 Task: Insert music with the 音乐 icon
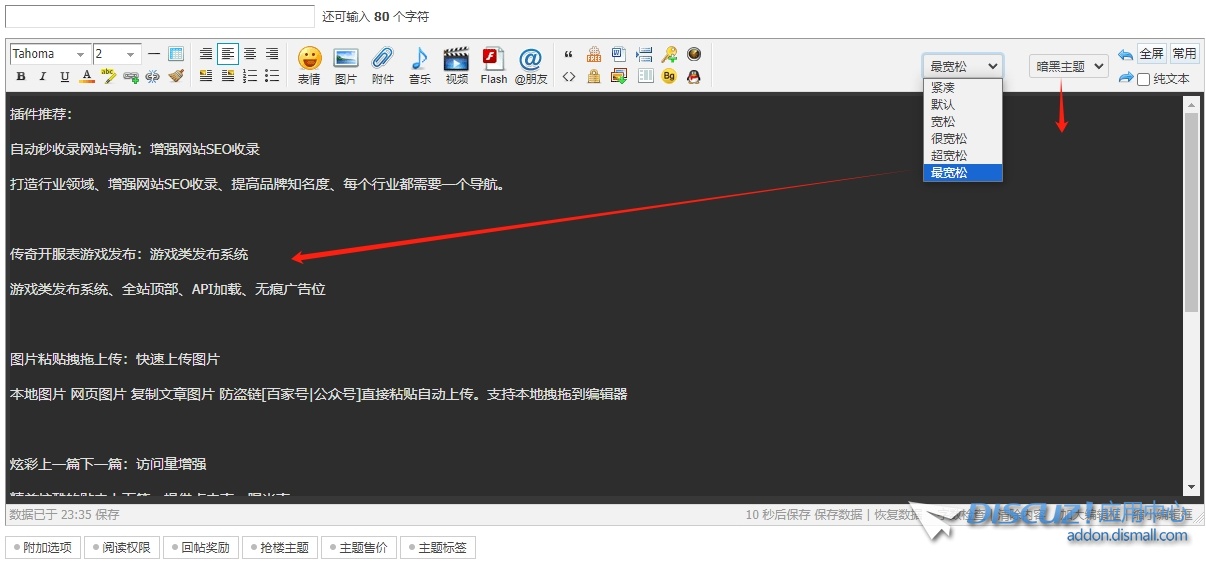(419, 59)
